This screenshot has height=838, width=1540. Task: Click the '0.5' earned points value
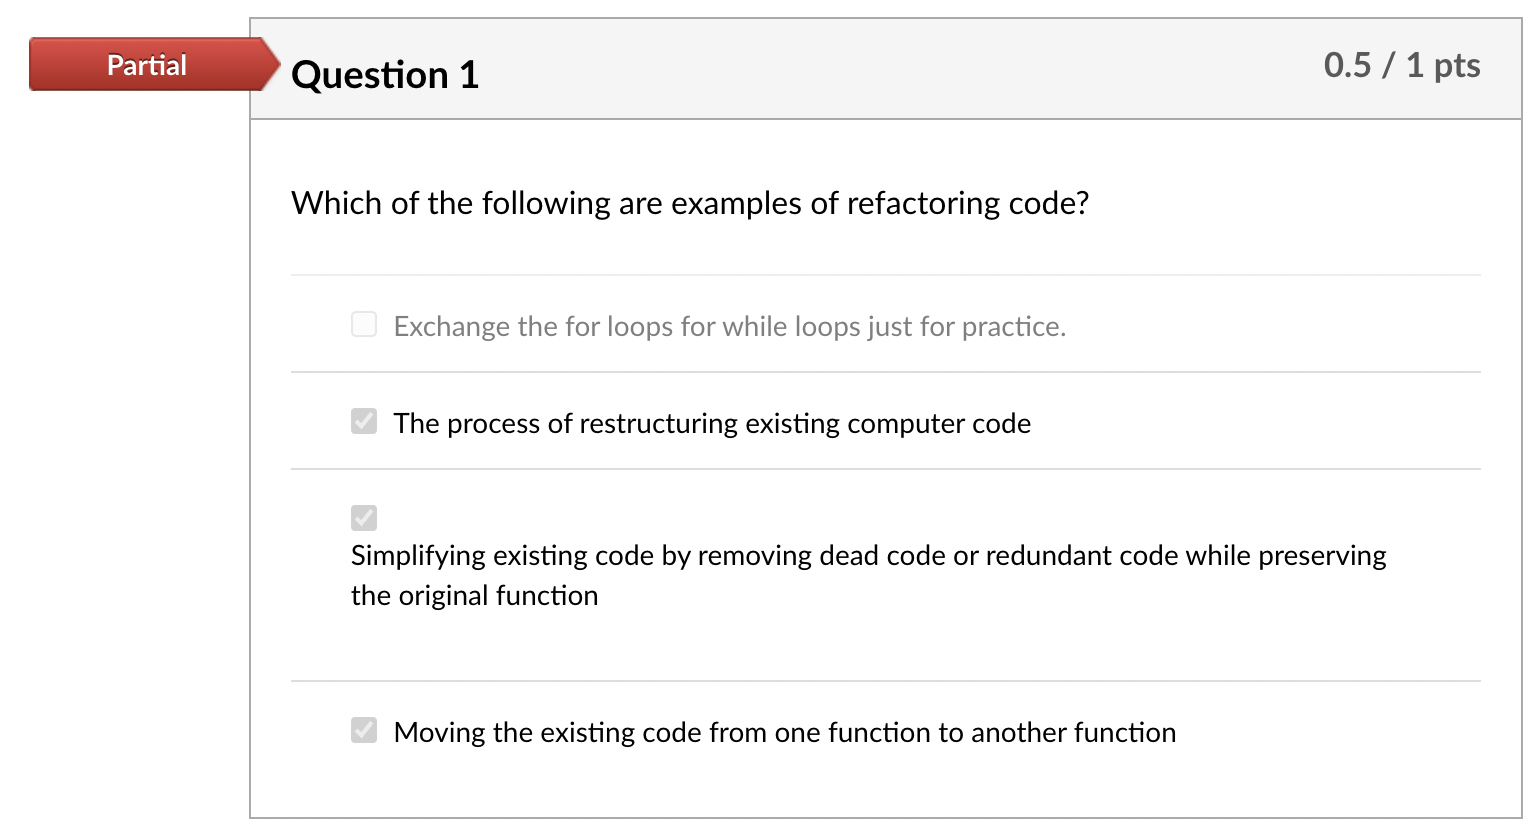[1347, 65]
